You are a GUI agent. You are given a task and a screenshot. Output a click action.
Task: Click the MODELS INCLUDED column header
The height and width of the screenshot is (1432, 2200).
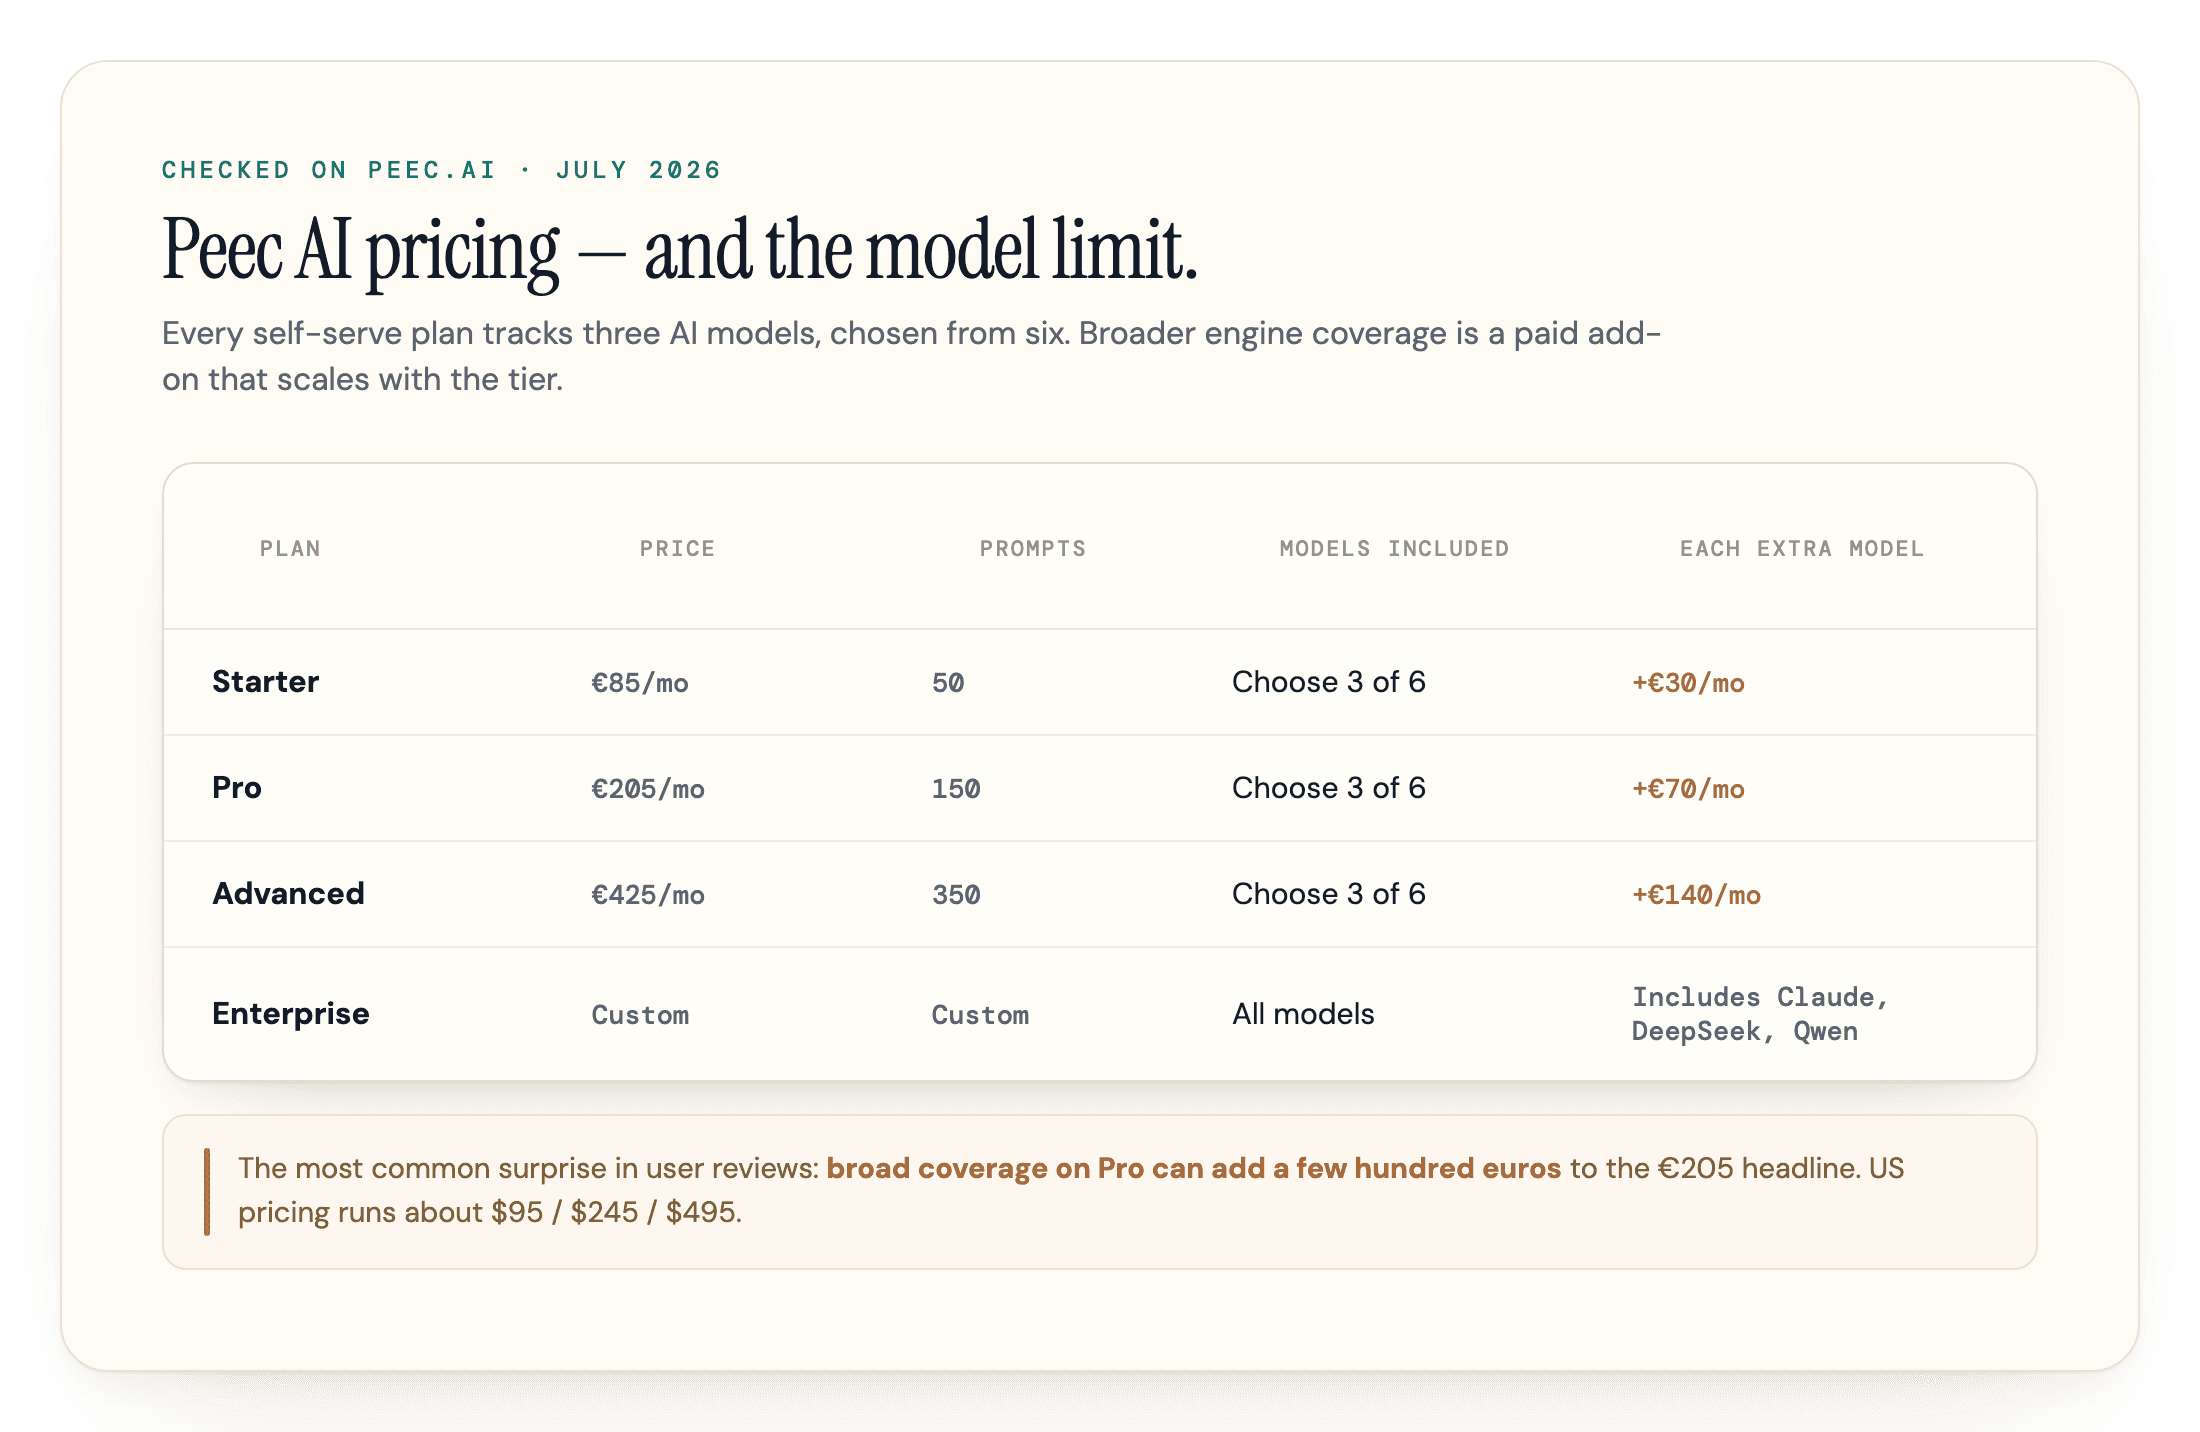[1394, 548]
